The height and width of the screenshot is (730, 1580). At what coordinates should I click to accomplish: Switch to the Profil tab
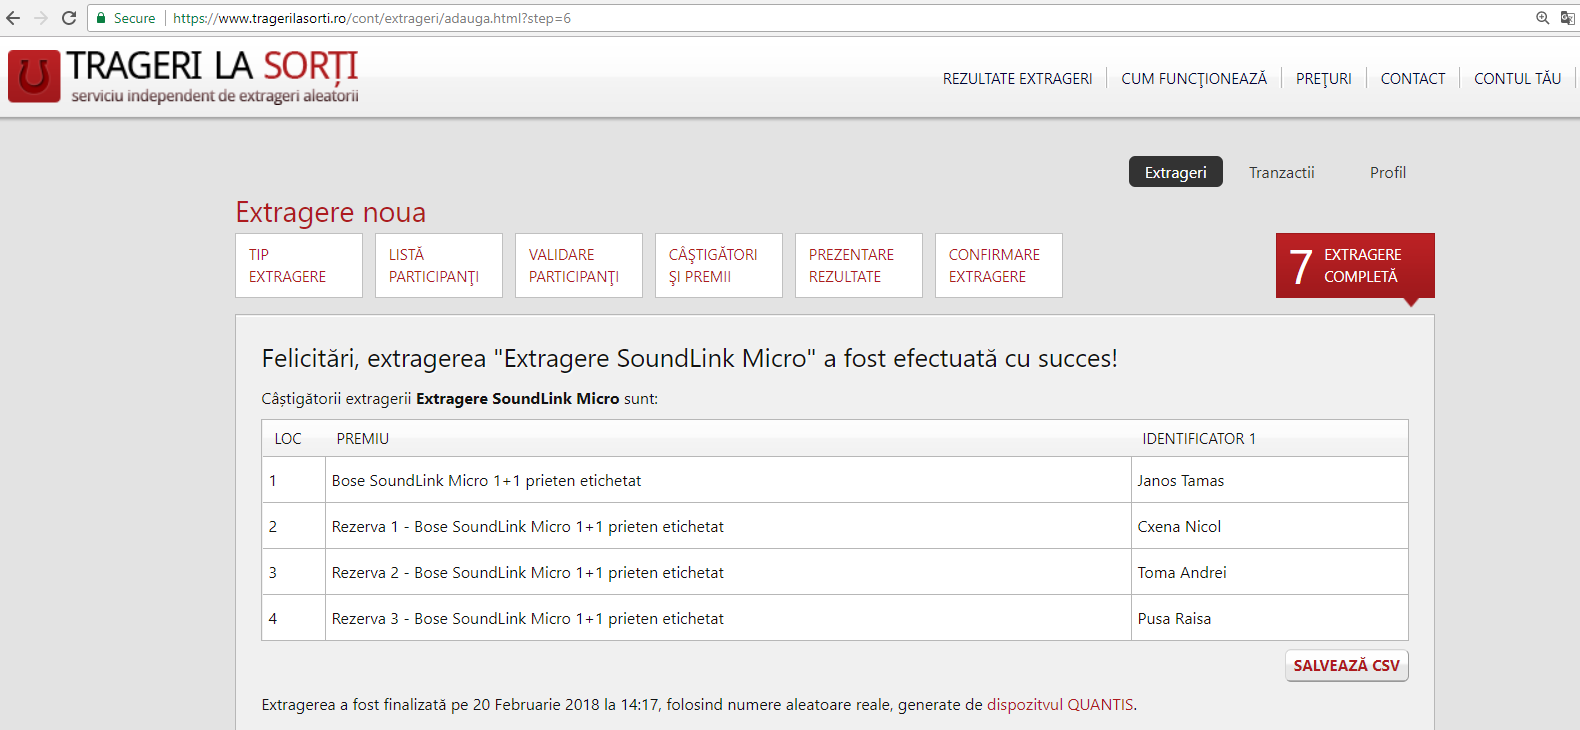click(1387, 172)
